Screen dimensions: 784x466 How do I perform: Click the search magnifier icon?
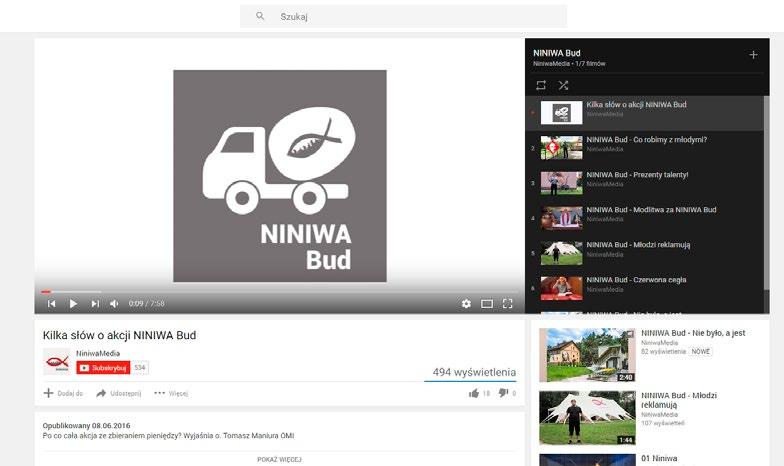click(x=260, y=16)
